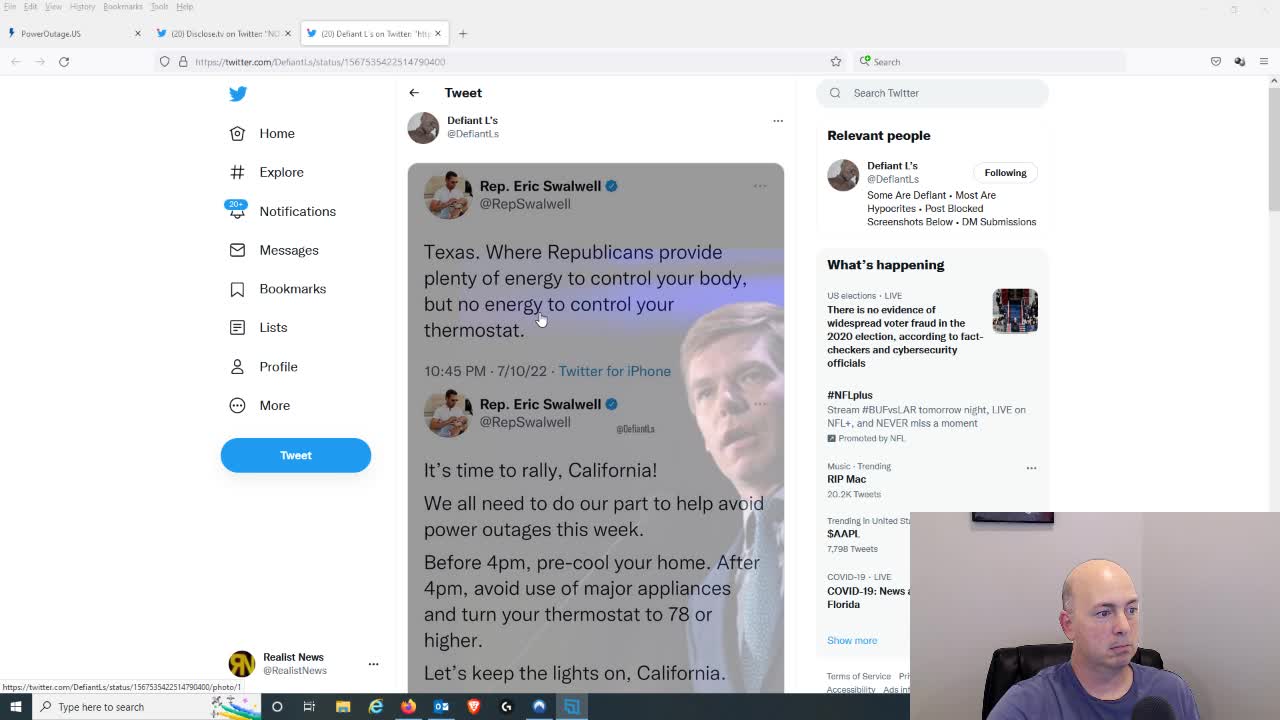Click the browser back arrow

point(16,62)
